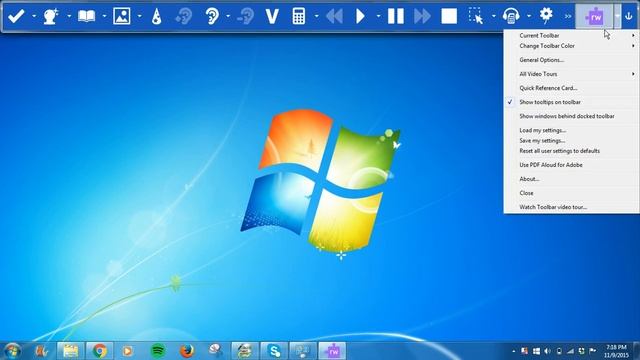Open the About... menu item

[x=571, y=179]
